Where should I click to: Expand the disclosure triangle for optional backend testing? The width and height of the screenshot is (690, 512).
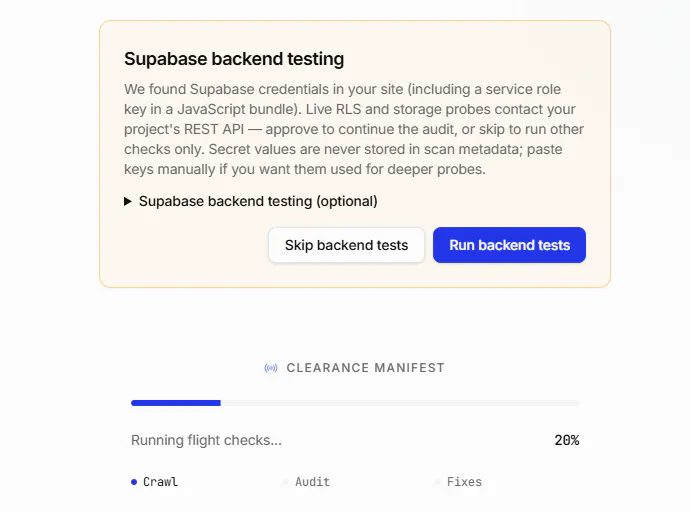point(128,201)
